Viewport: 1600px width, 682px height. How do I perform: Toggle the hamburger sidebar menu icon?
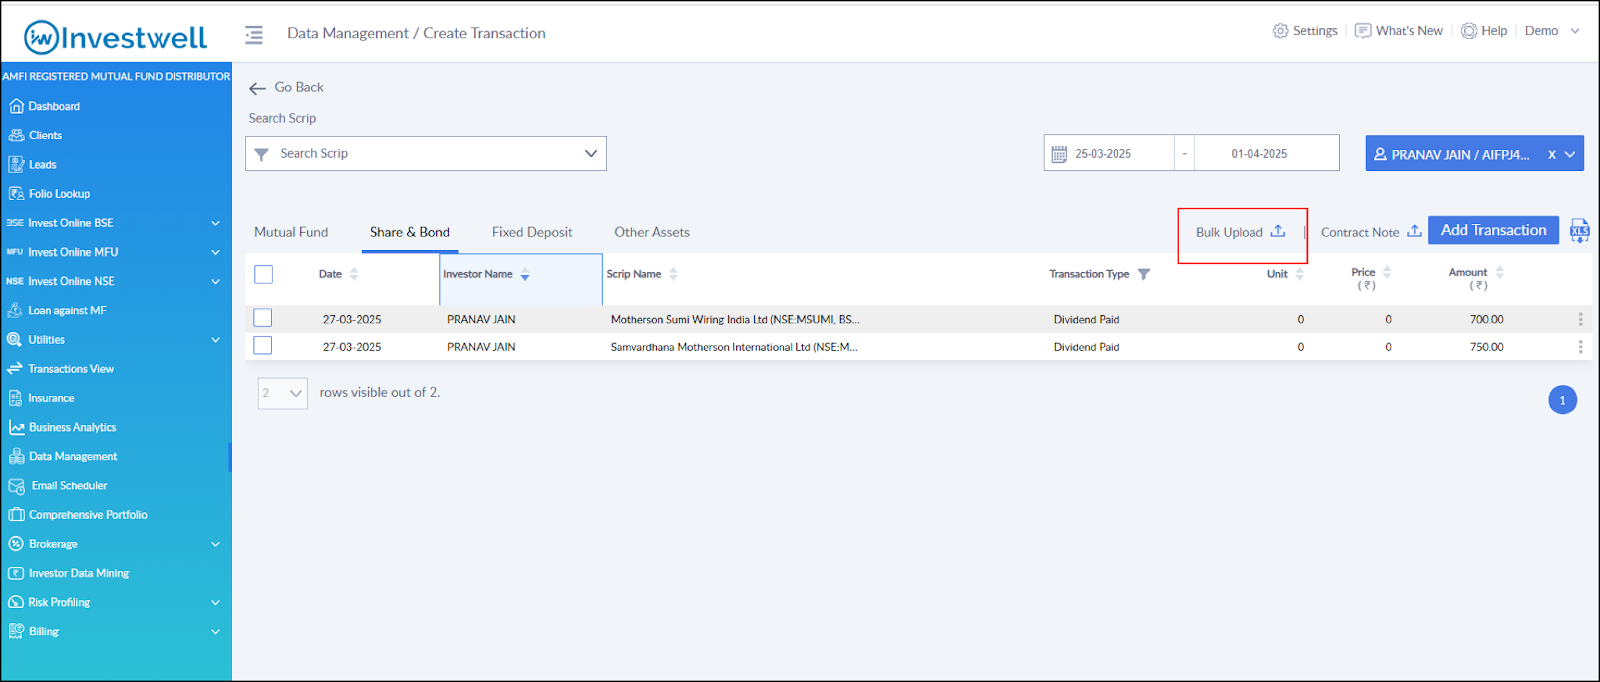254,35
